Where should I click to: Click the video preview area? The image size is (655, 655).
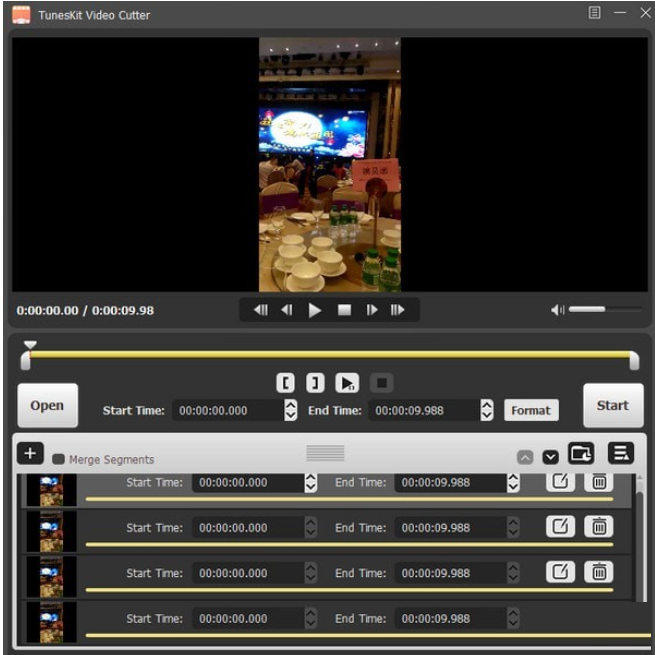(x=330, y=164)
